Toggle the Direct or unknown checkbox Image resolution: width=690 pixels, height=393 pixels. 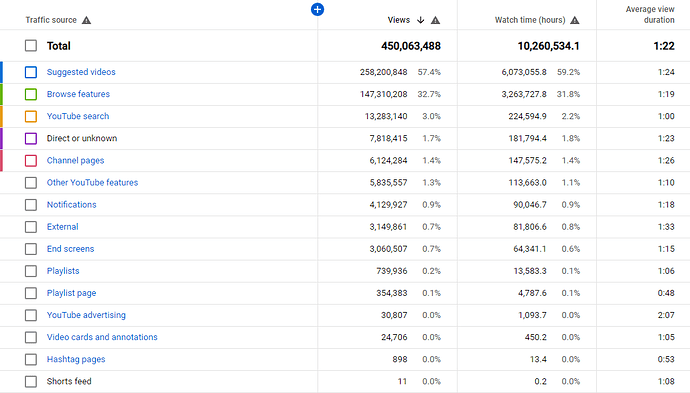coord(31,138)
